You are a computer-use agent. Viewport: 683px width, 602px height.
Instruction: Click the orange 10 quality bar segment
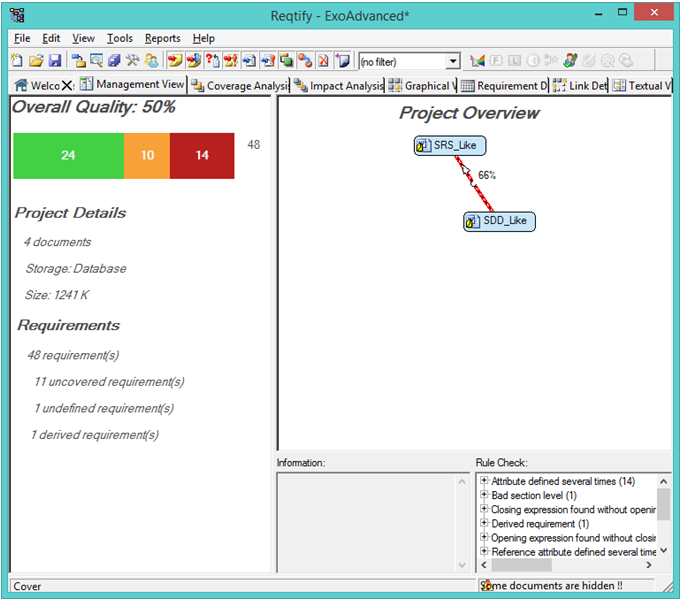147,156
